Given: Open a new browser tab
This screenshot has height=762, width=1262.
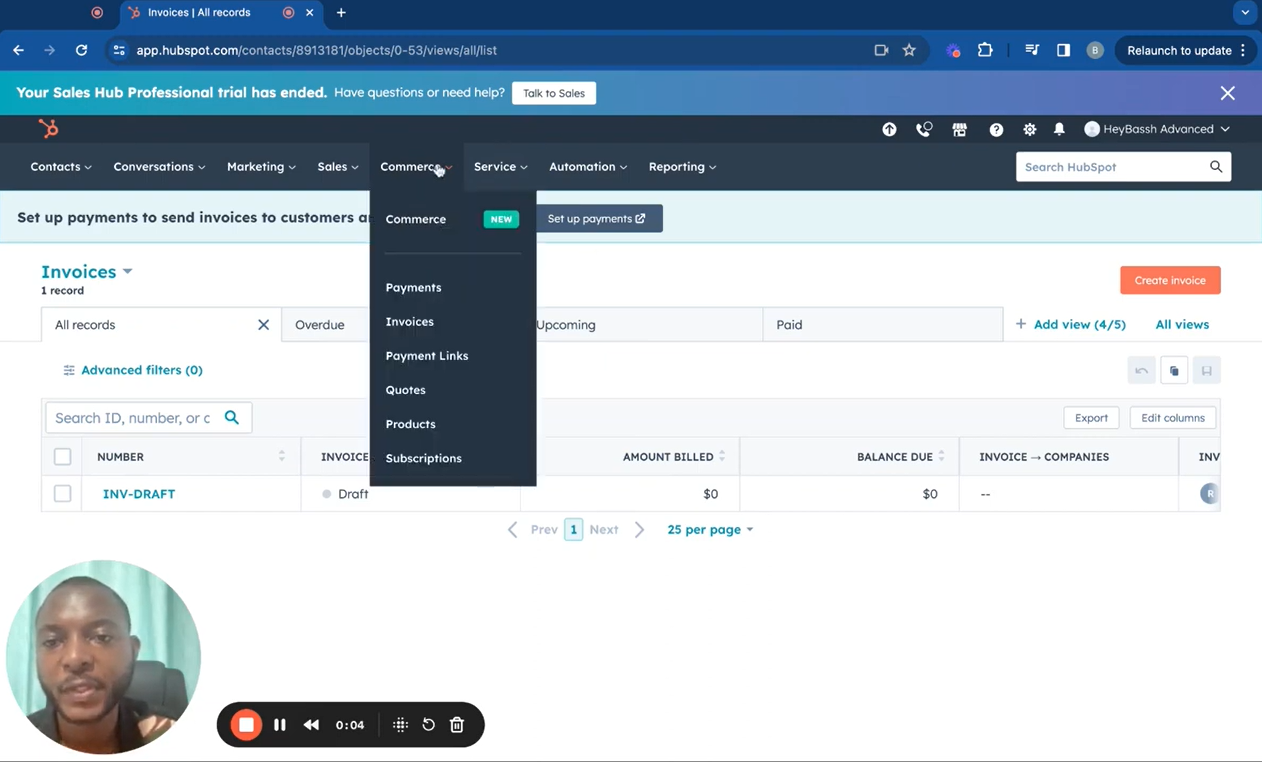Looking at the screenshot, I should pos(341,13).
